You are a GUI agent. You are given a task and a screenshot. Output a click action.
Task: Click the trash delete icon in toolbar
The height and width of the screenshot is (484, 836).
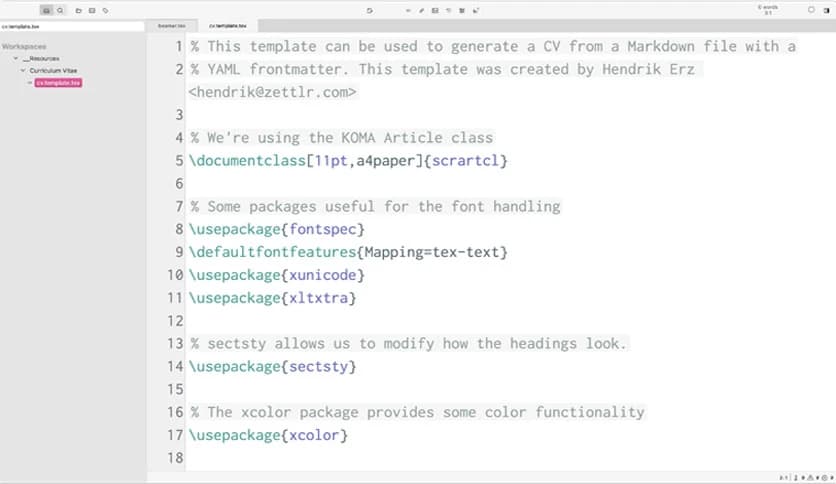pos(462,10)
